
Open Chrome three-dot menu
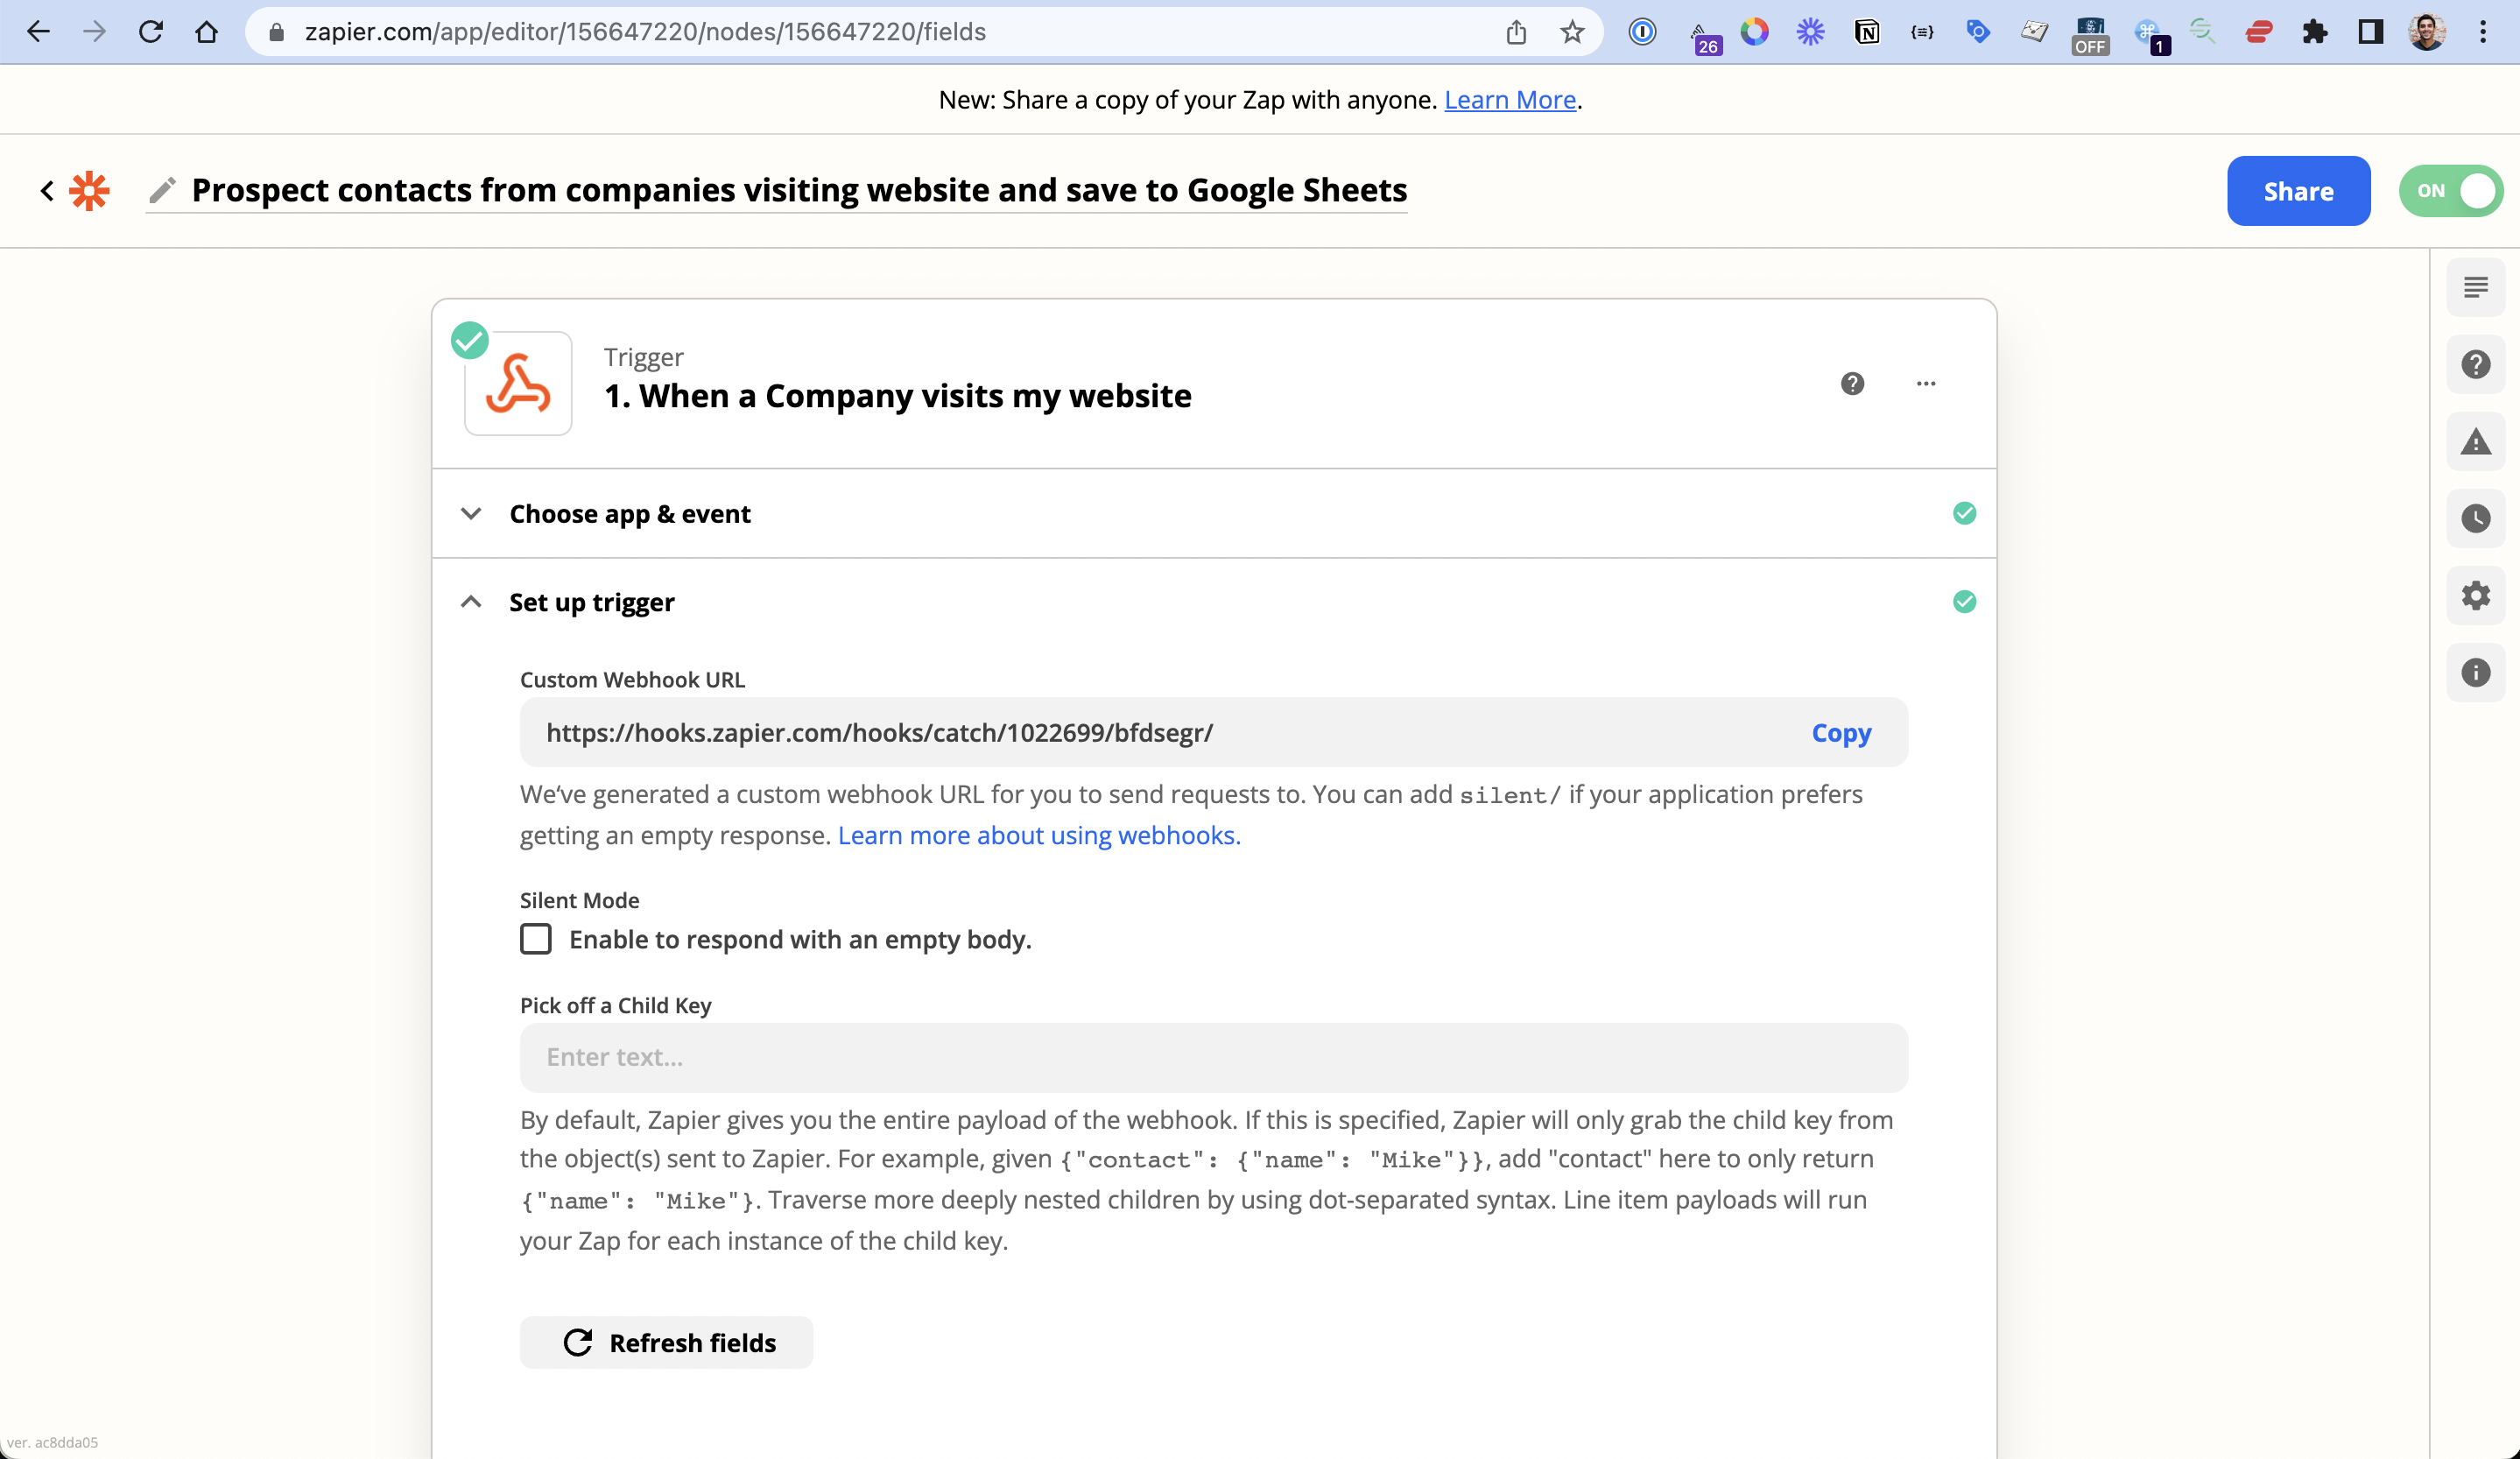(x=2483, y=32)
